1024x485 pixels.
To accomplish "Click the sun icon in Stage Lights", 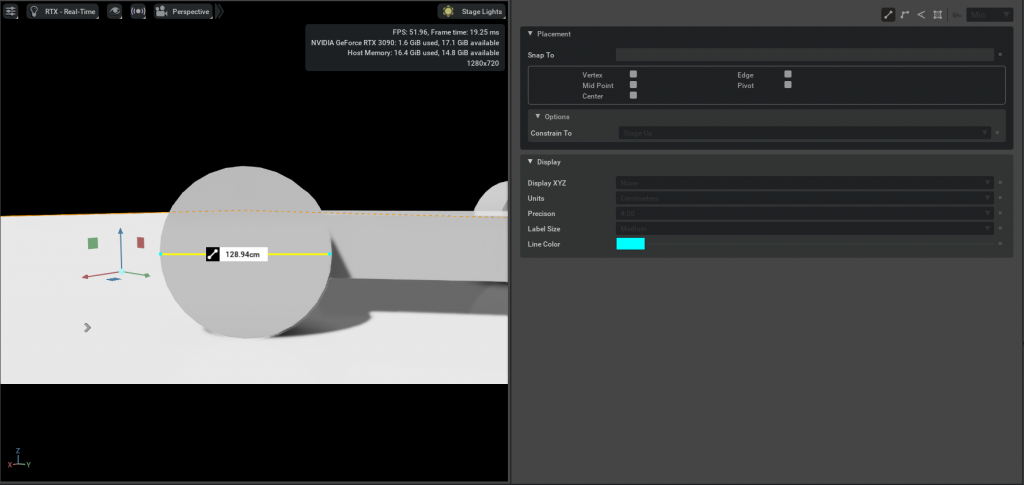I will click(448, 11).
